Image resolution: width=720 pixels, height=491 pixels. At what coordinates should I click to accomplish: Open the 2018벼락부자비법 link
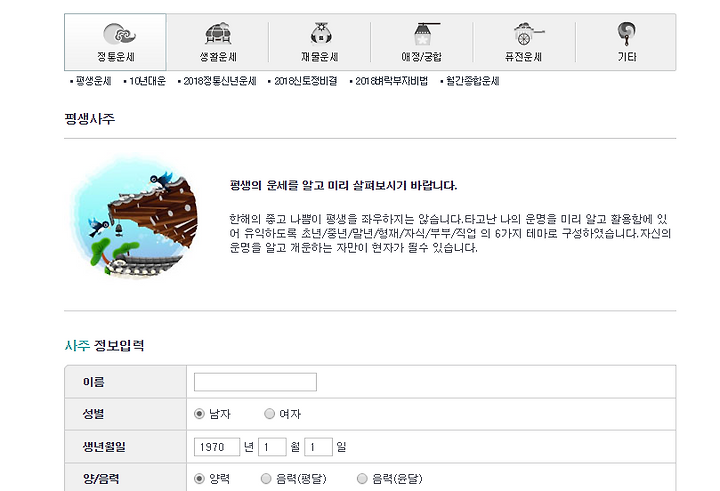pos(391,81)
